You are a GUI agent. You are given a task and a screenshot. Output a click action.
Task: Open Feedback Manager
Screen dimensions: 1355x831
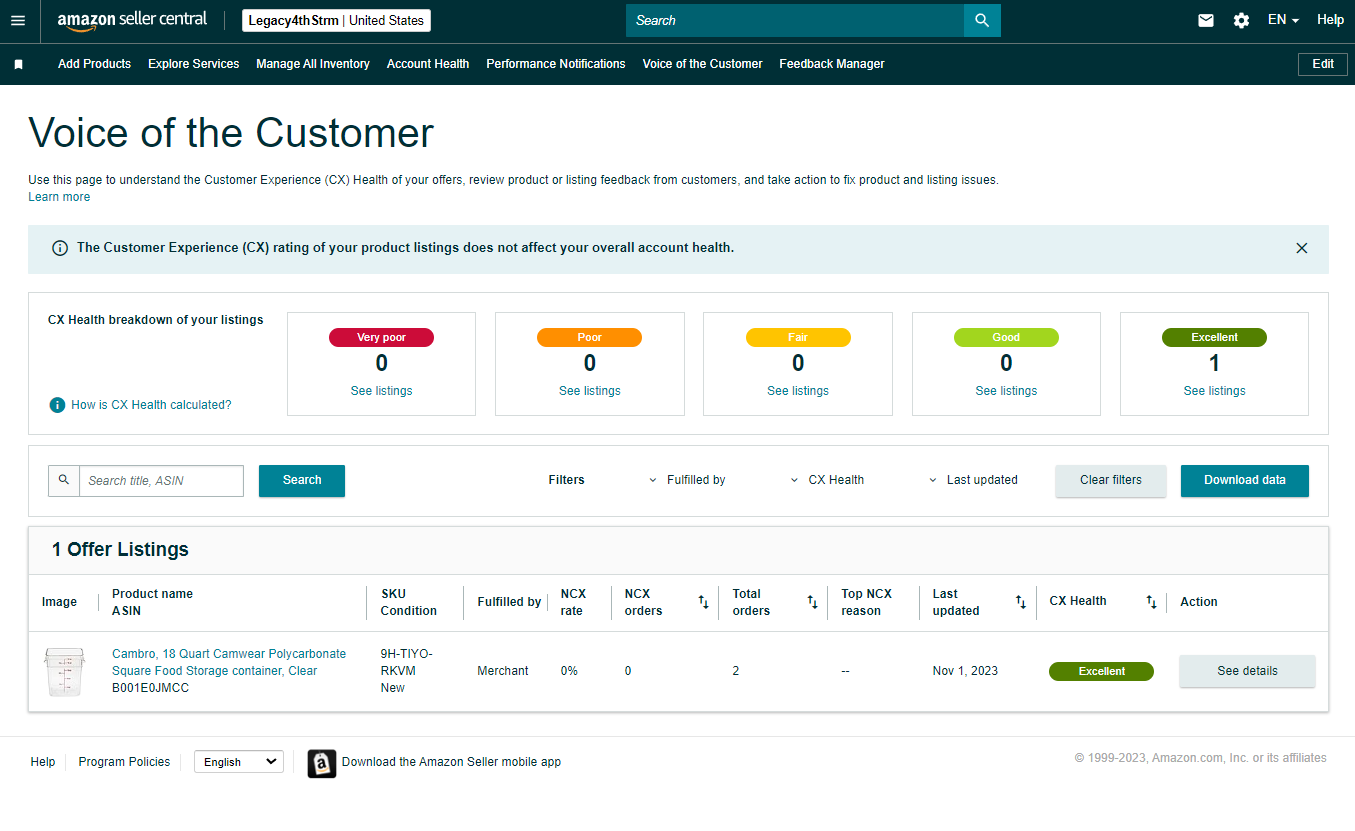[x=832, y=64]
